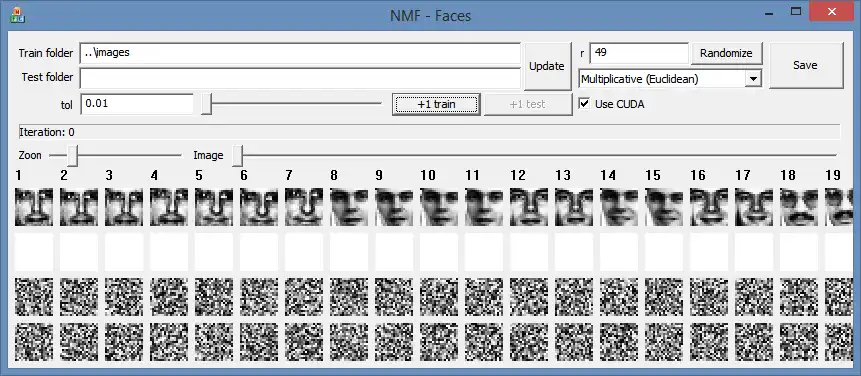
Task: Select face thumbnail number 15
Action: click(664, 207)
